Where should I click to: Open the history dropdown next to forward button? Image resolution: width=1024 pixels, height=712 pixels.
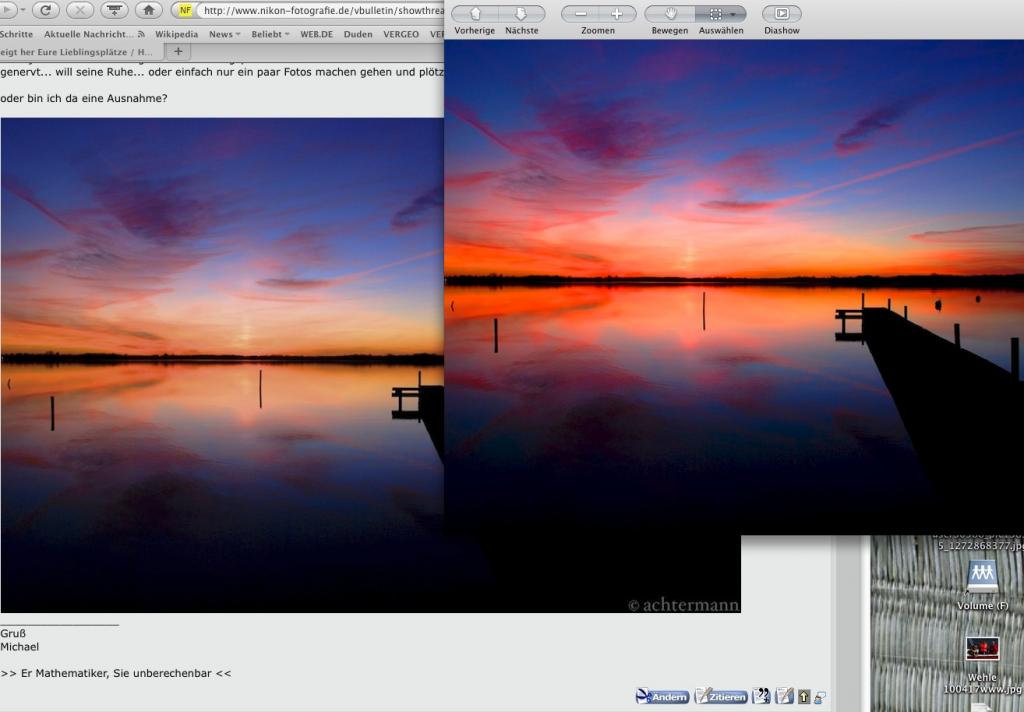pos(22,10)
